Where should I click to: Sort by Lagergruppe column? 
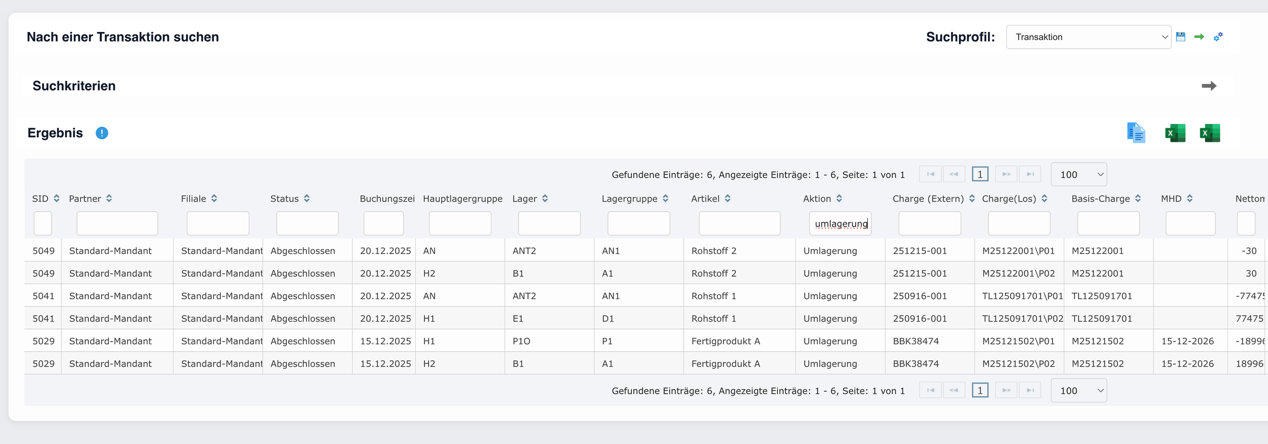point(666,199)
